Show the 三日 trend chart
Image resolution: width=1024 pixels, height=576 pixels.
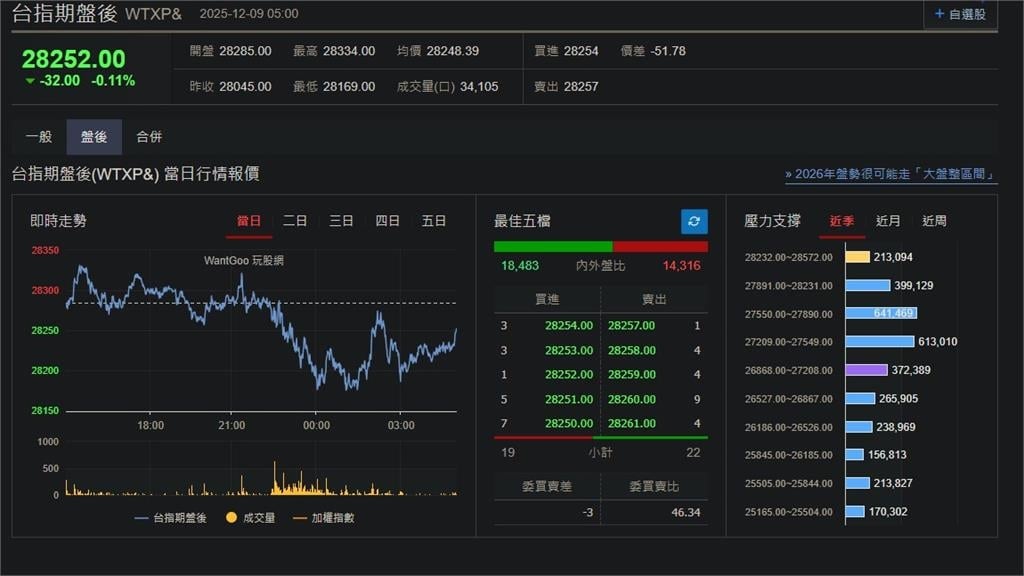(x=341, y=221)
